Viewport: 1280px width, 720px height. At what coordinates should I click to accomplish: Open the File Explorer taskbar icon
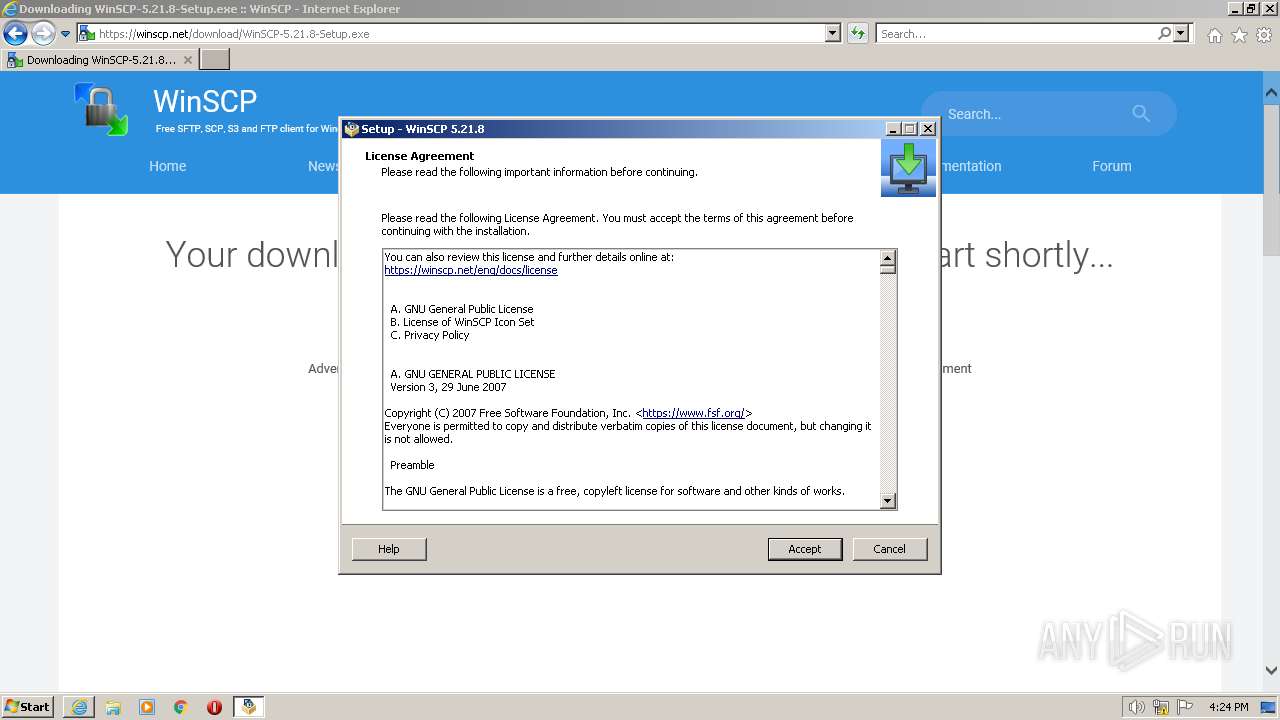tap(113, 707)
